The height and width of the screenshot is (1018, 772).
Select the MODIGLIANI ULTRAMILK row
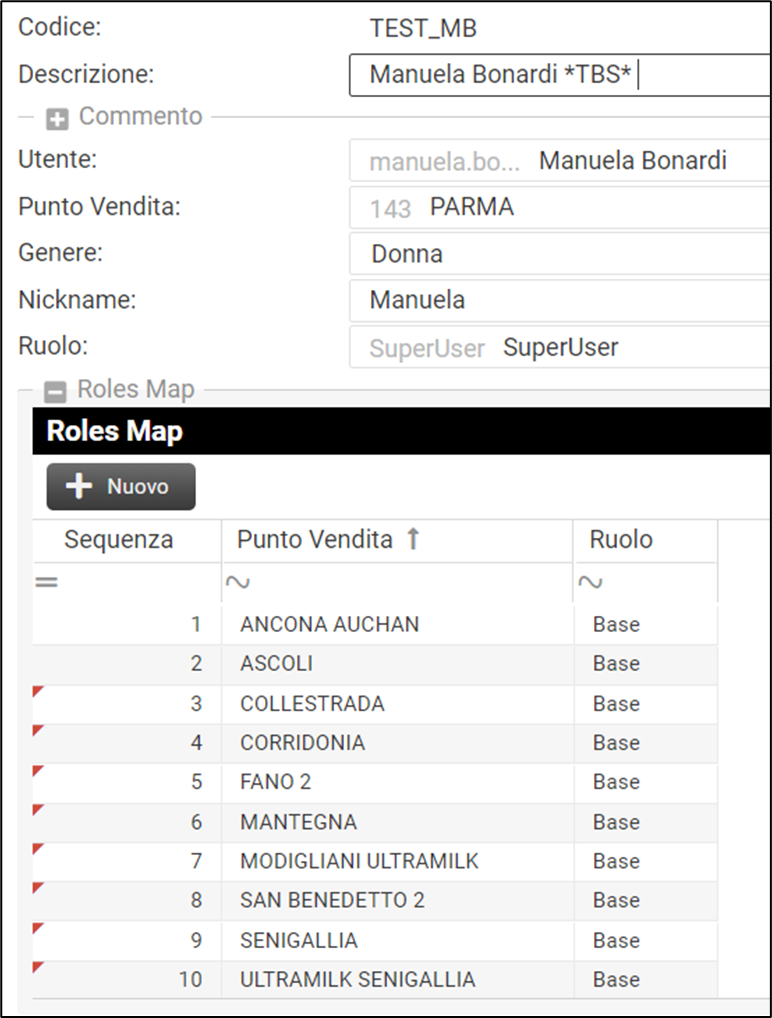[x=359, y=861]
